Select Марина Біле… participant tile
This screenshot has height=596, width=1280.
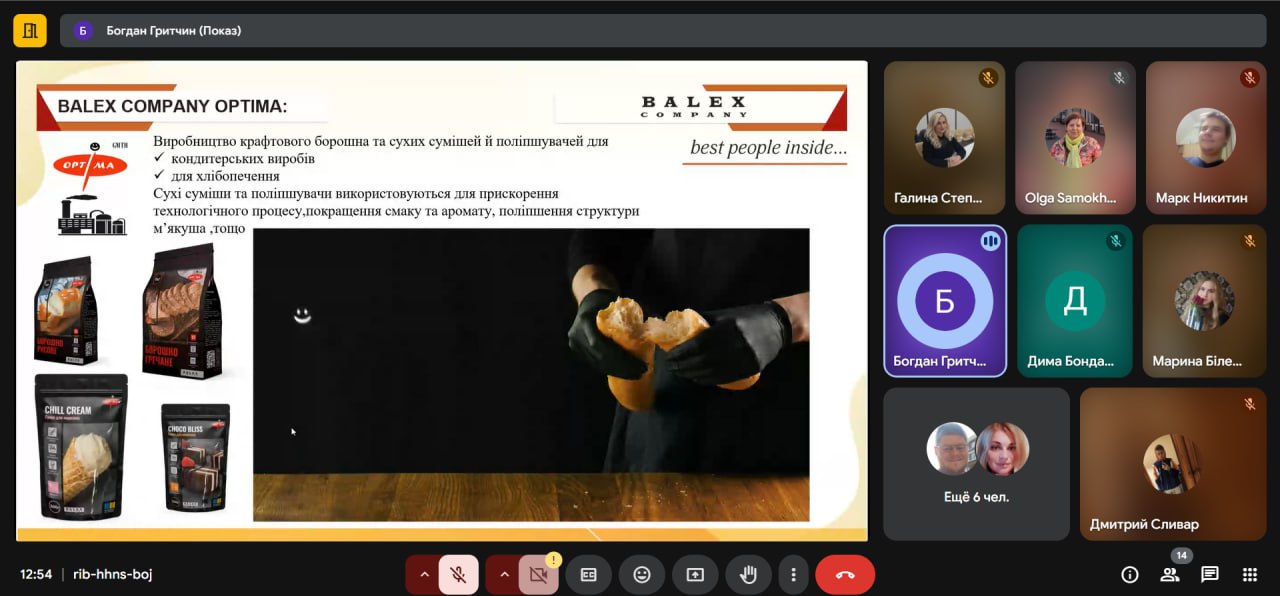(x=1205, y=300)
